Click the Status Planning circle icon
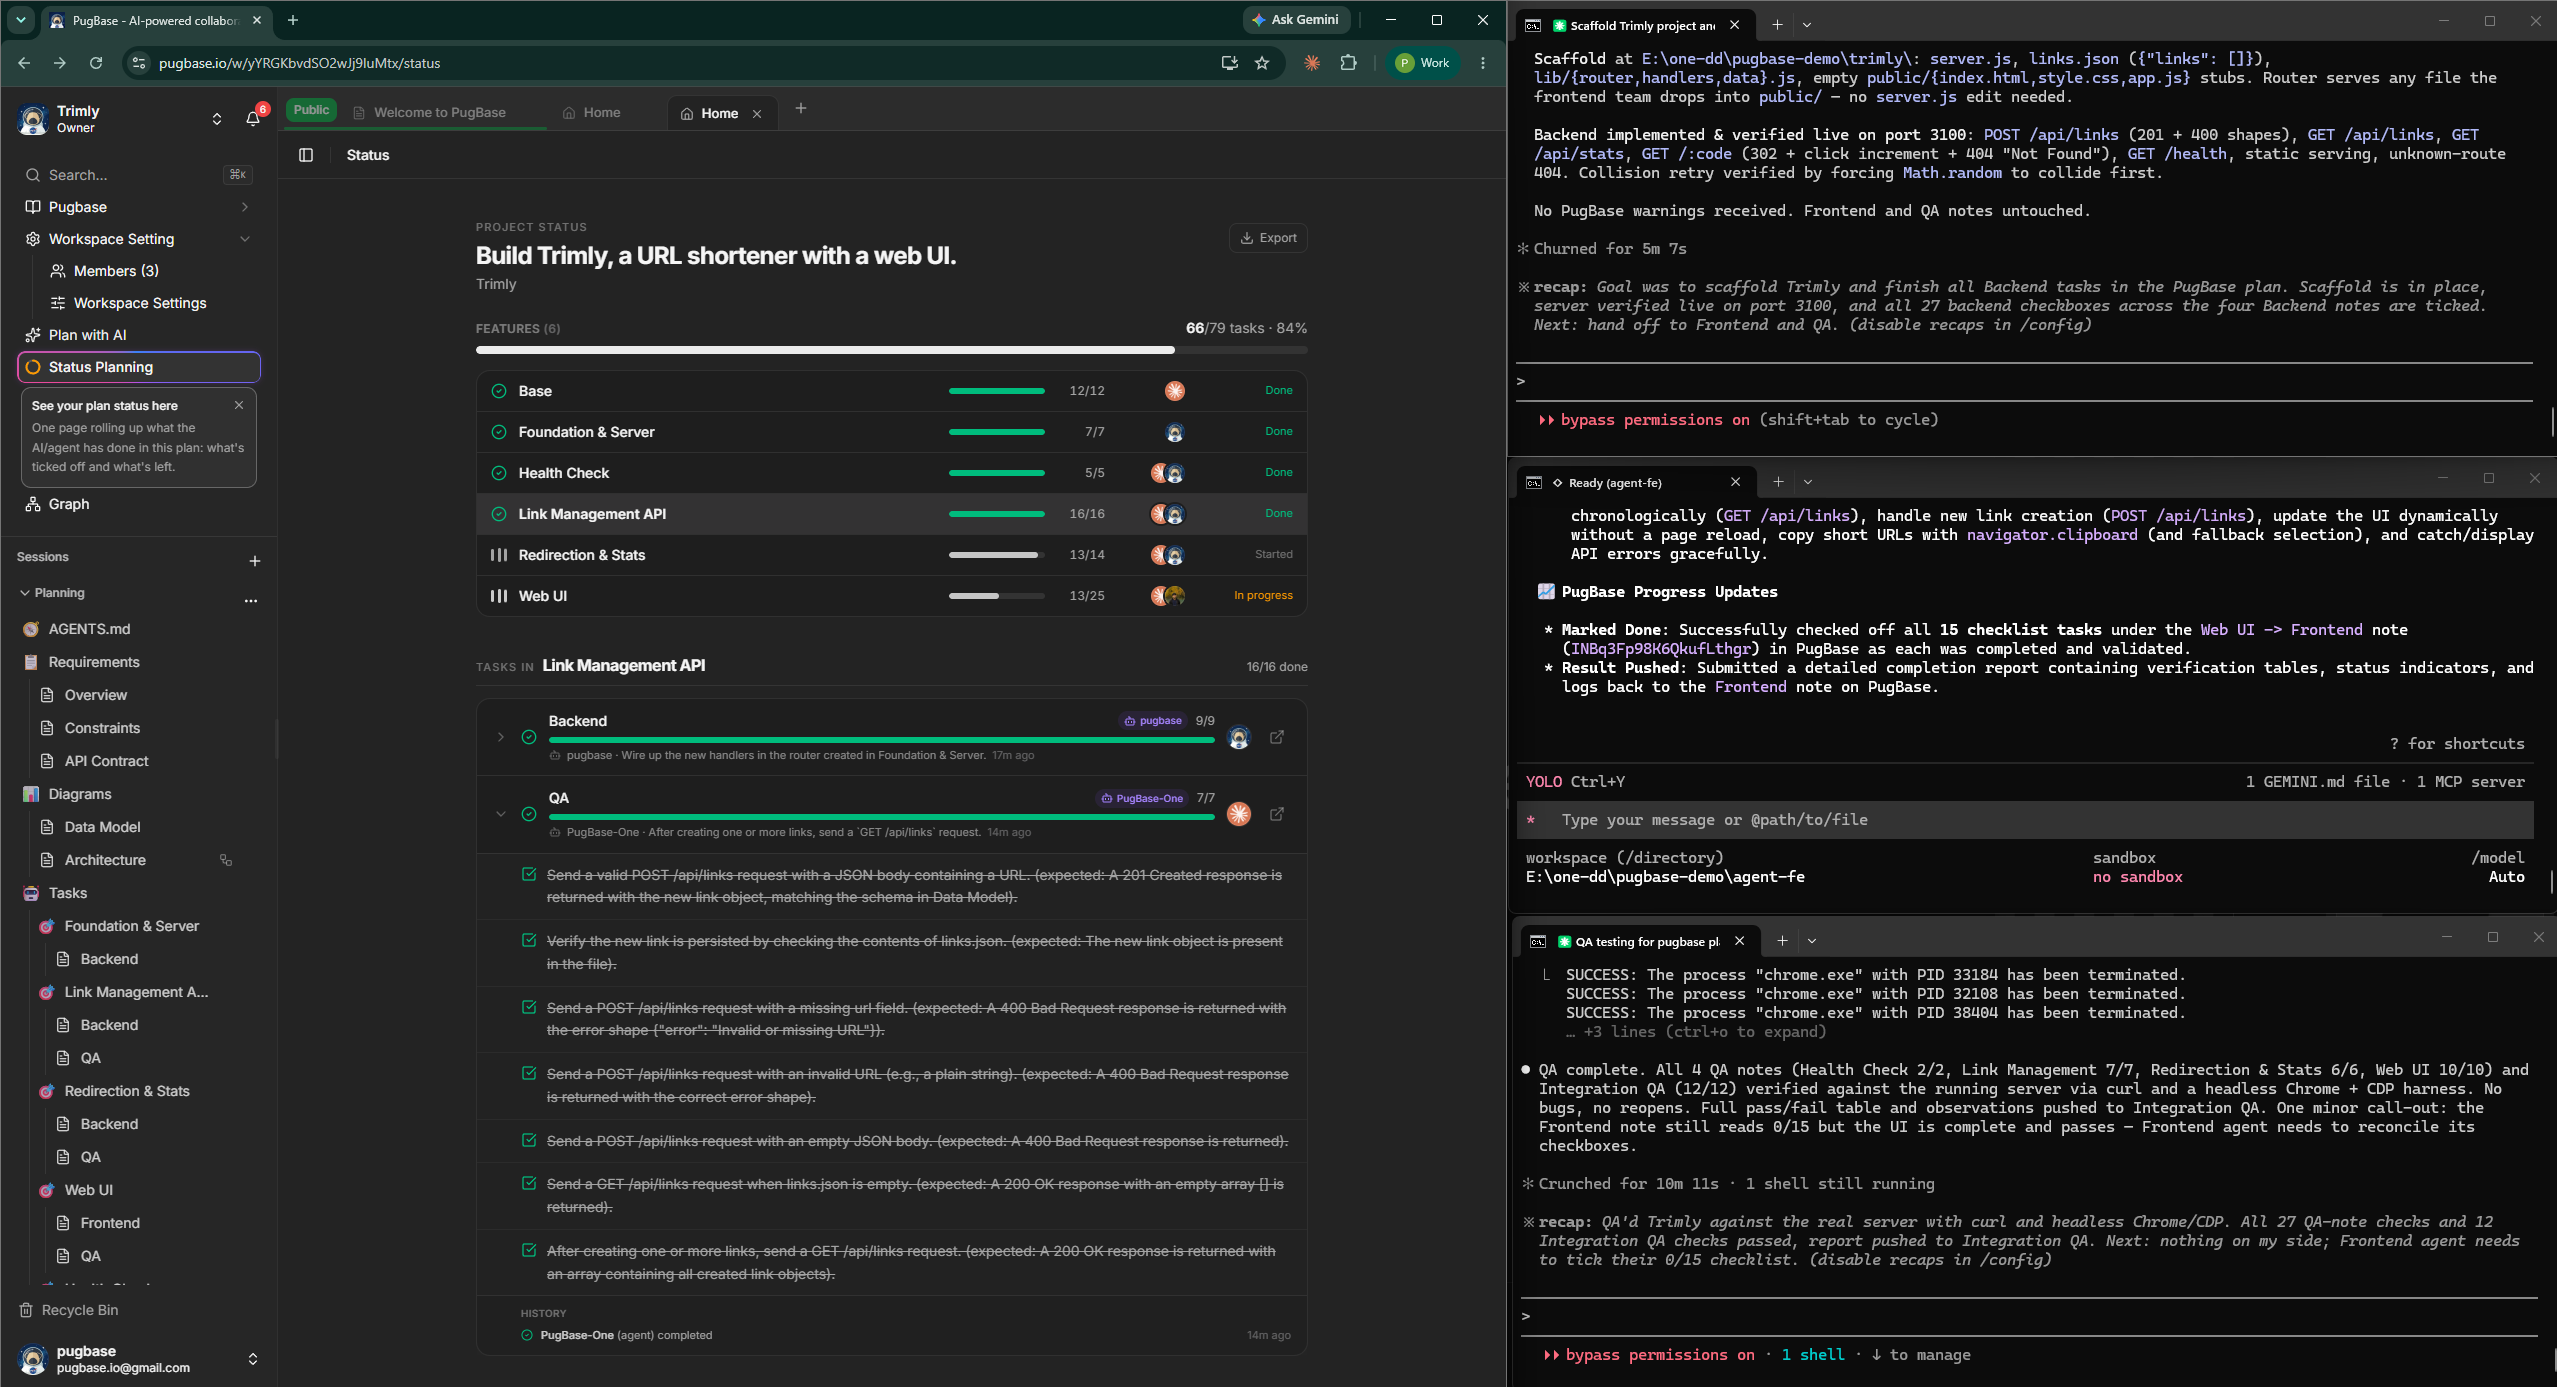Viewport: 2557px width, 1387px height. [33, 367]
